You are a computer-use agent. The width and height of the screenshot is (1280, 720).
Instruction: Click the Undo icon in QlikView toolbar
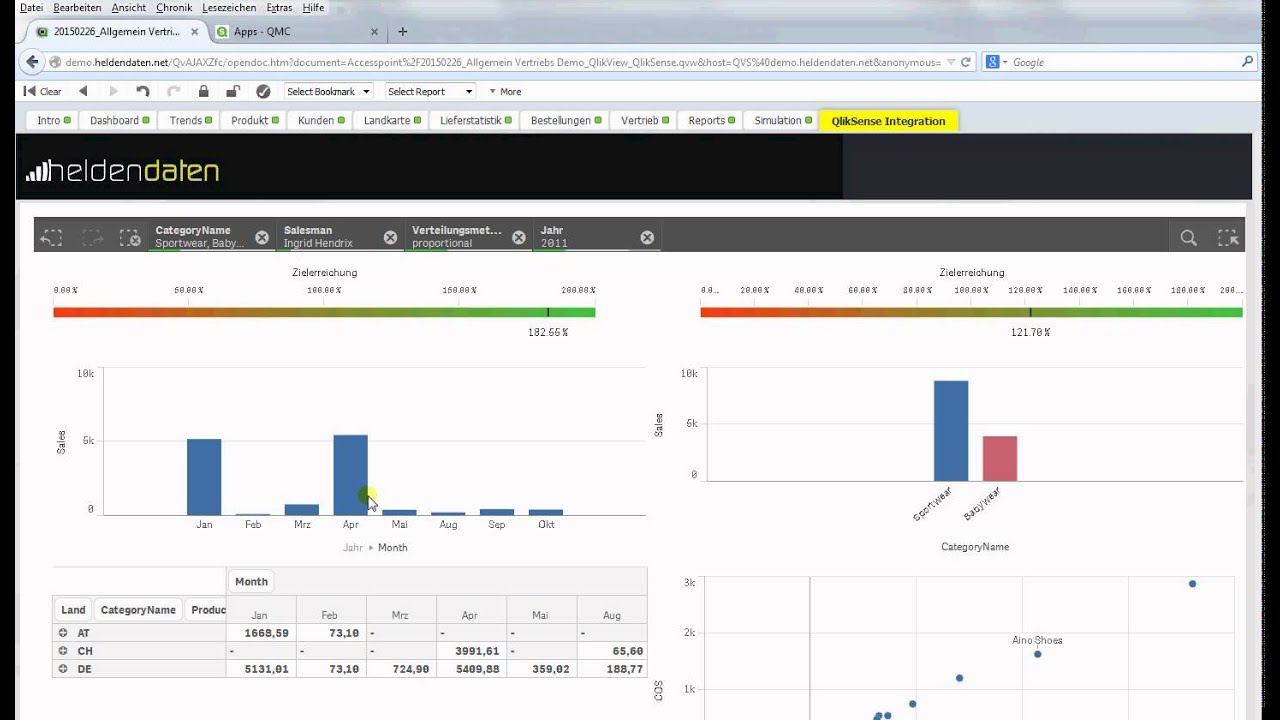[143, 91]
